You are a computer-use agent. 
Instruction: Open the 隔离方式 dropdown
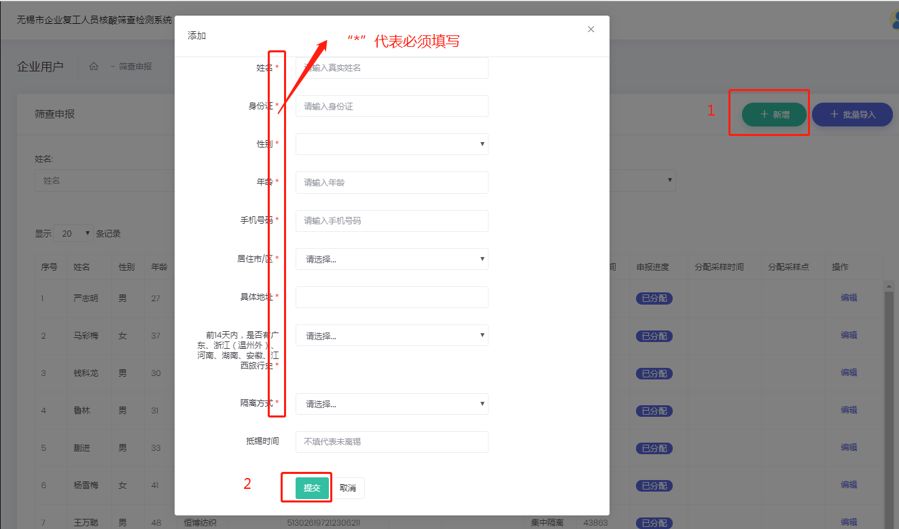391,404
